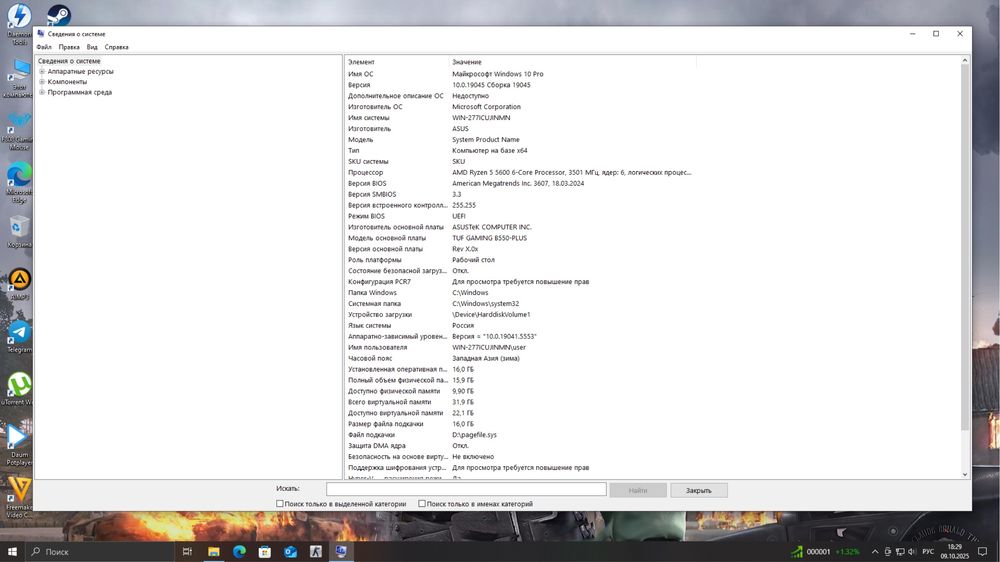1000x562 pixels.
Task: Click the scroll-down arrow of details list
Action: 964,474
